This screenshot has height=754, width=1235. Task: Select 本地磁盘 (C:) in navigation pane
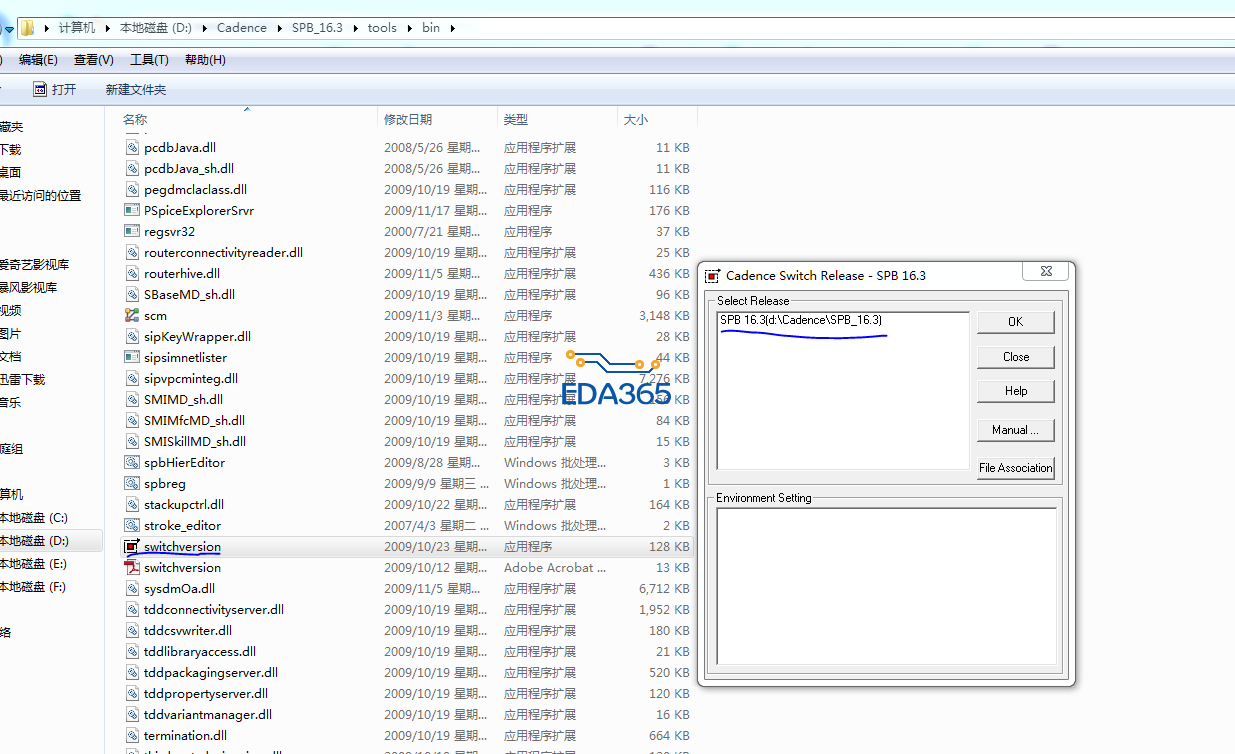[x=33, y=518]
